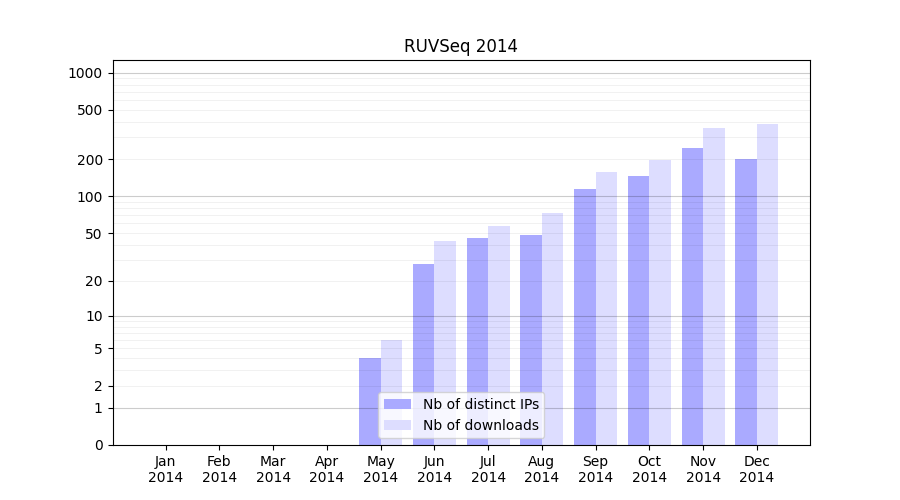This screenshot has width=900, height=500.
Task: Click the 0 y-axis tick label
Action: (x=98, y=445)
